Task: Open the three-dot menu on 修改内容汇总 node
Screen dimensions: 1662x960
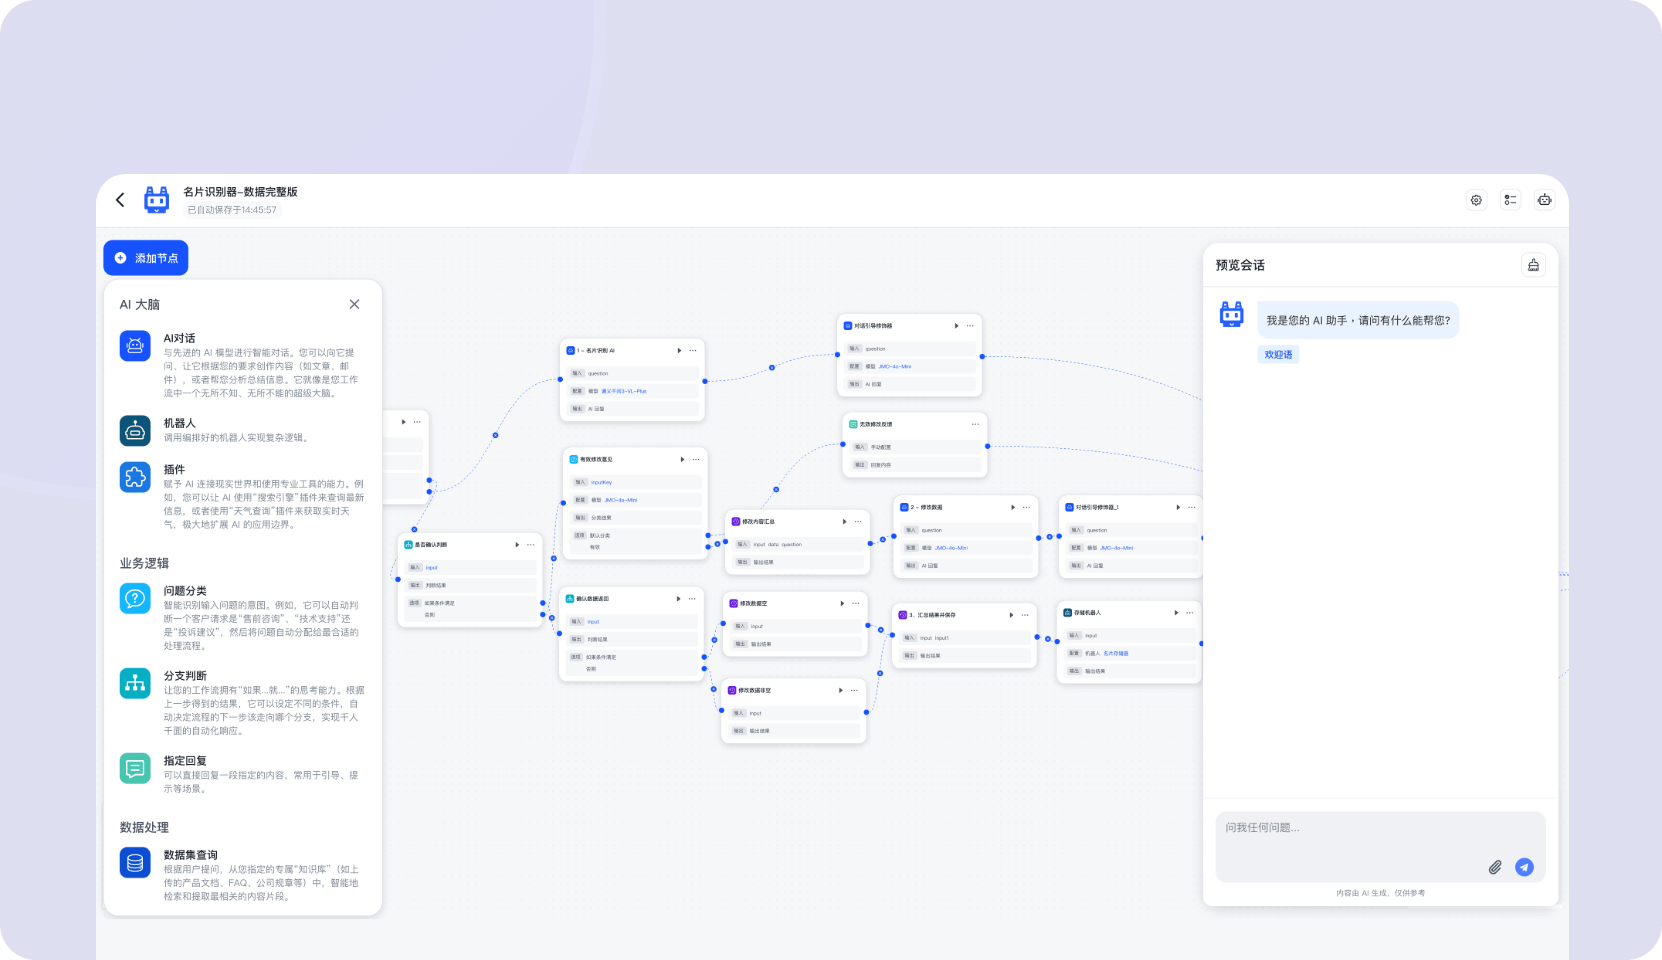Action: point(858,521)
